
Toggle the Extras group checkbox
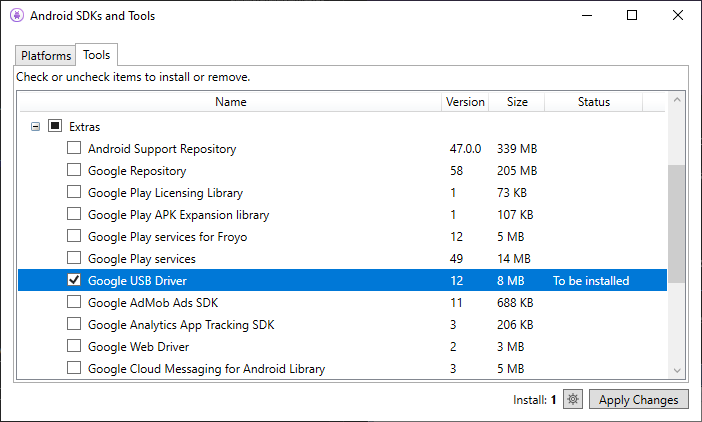point(55,127)
